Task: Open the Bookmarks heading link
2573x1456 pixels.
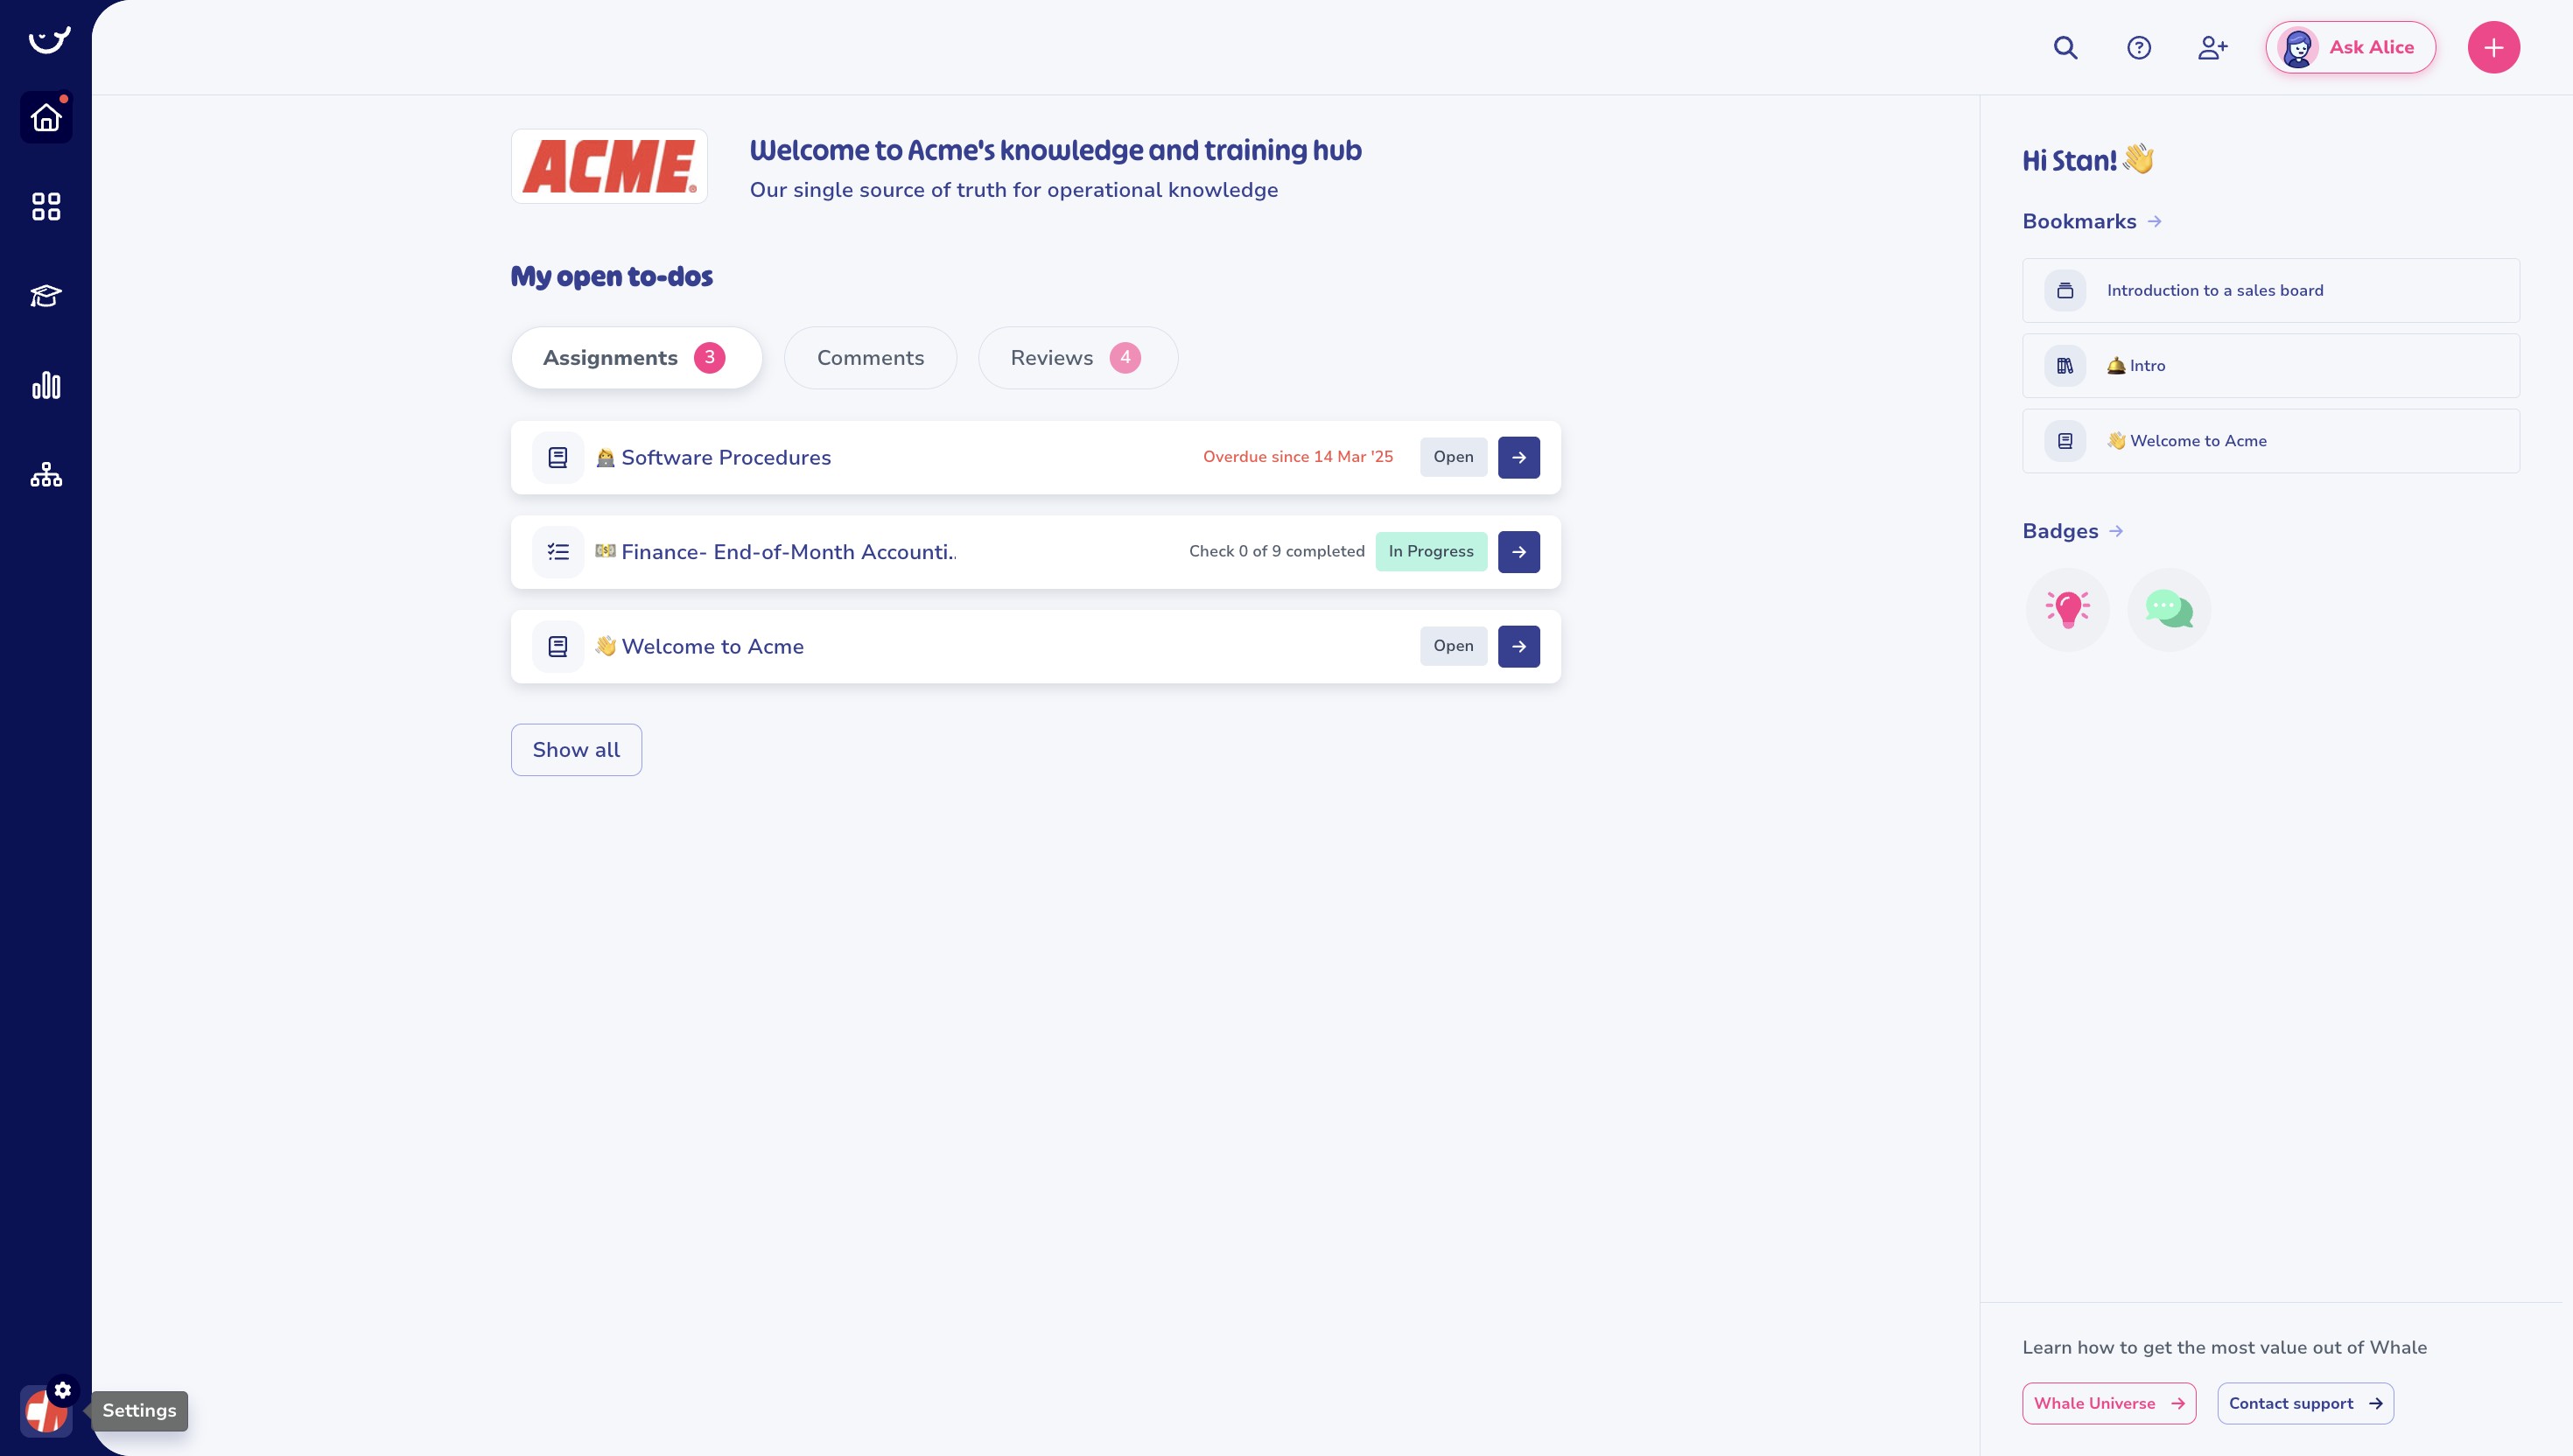Action: [x=2078, y=221]
